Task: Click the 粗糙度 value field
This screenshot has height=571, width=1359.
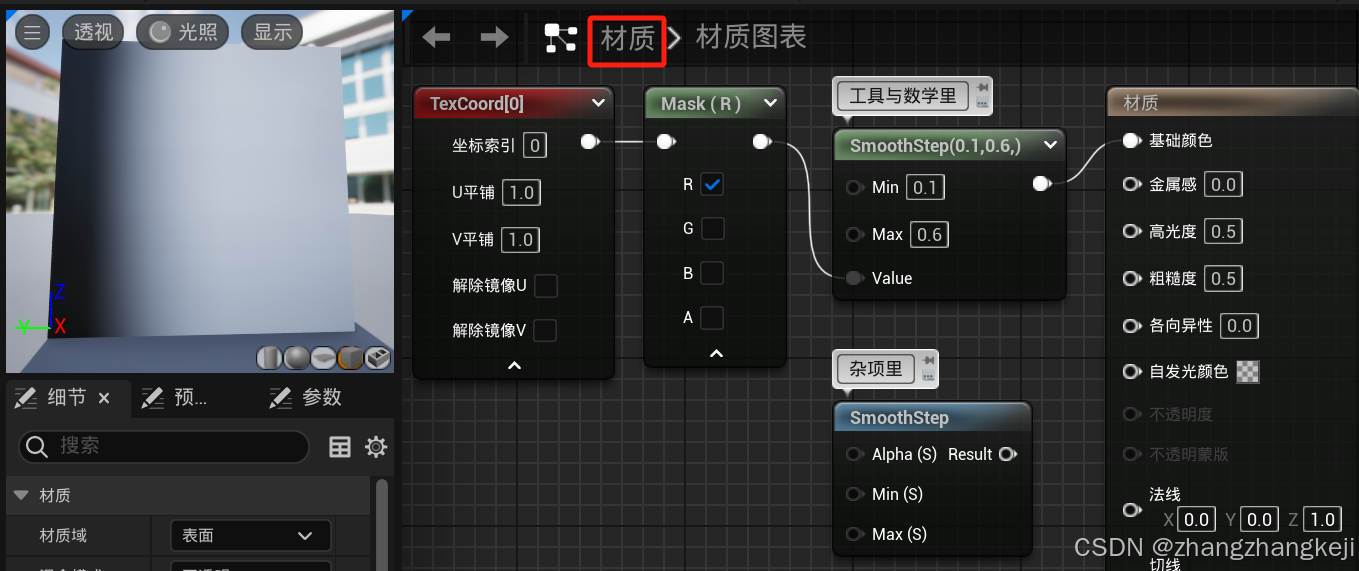Action: click(x=1223, y=279)
